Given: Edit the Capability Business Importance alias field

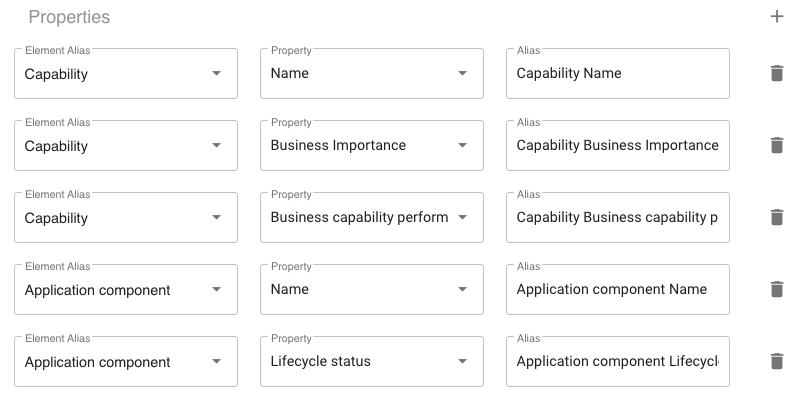Looking at the screenshot, I should 617,146.
